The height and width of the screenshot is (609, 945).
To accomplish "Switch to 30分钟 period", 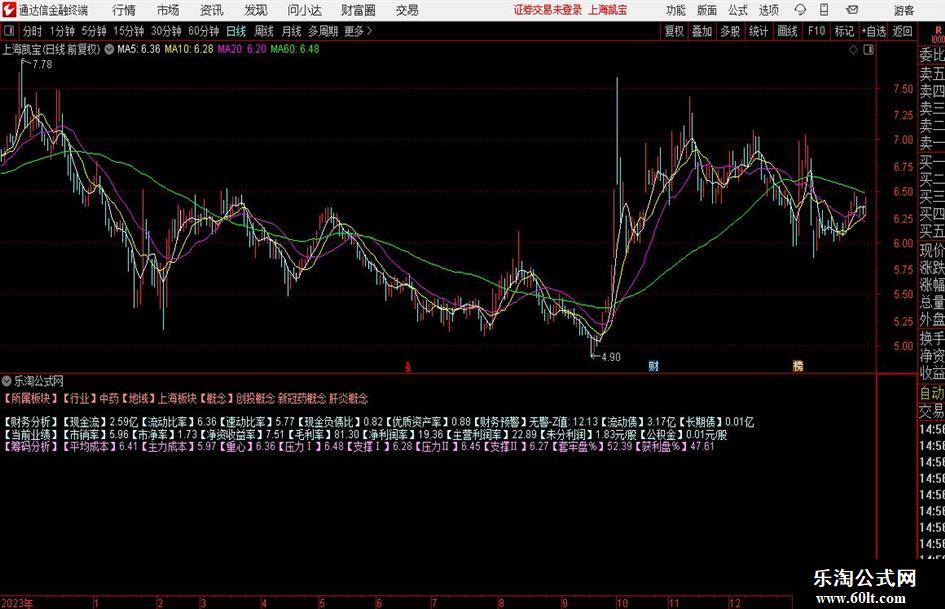I will [166, 31].
